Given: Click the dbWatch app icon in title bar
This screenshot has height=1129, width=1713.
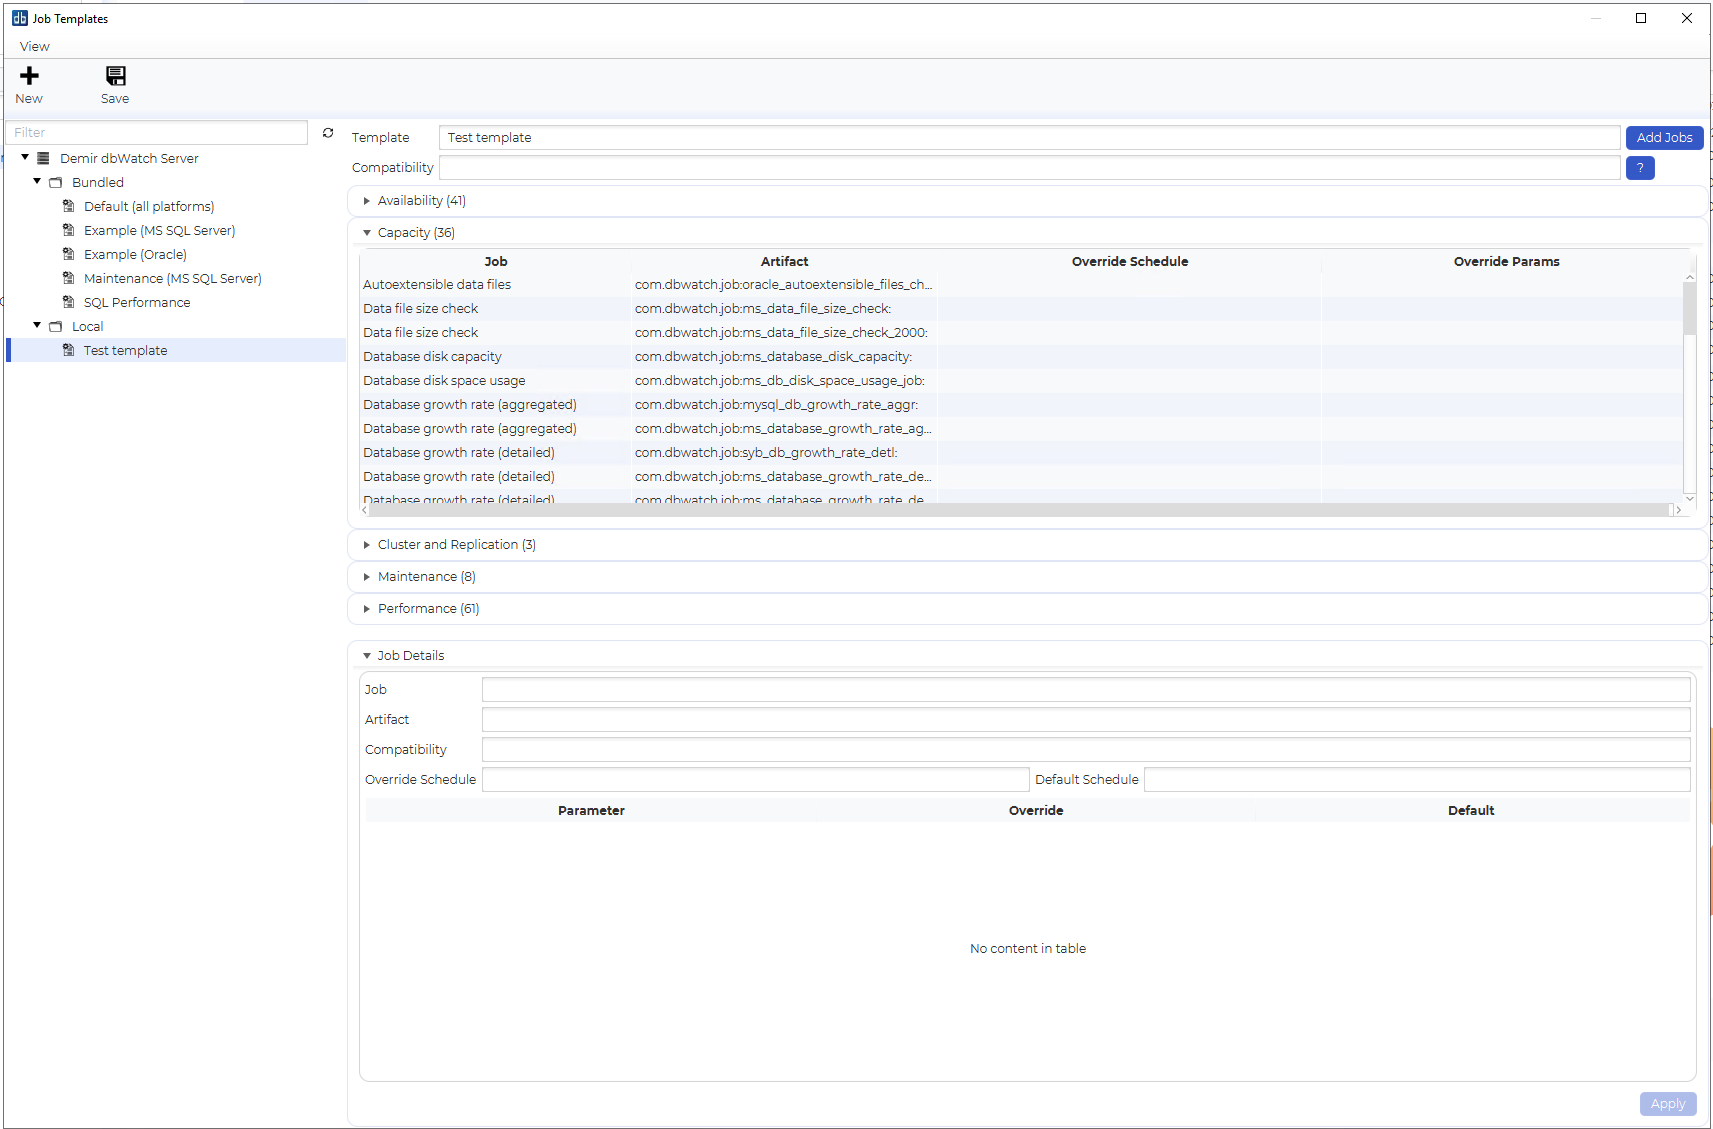Looking at the screenshot, I should tap(20, 18).
